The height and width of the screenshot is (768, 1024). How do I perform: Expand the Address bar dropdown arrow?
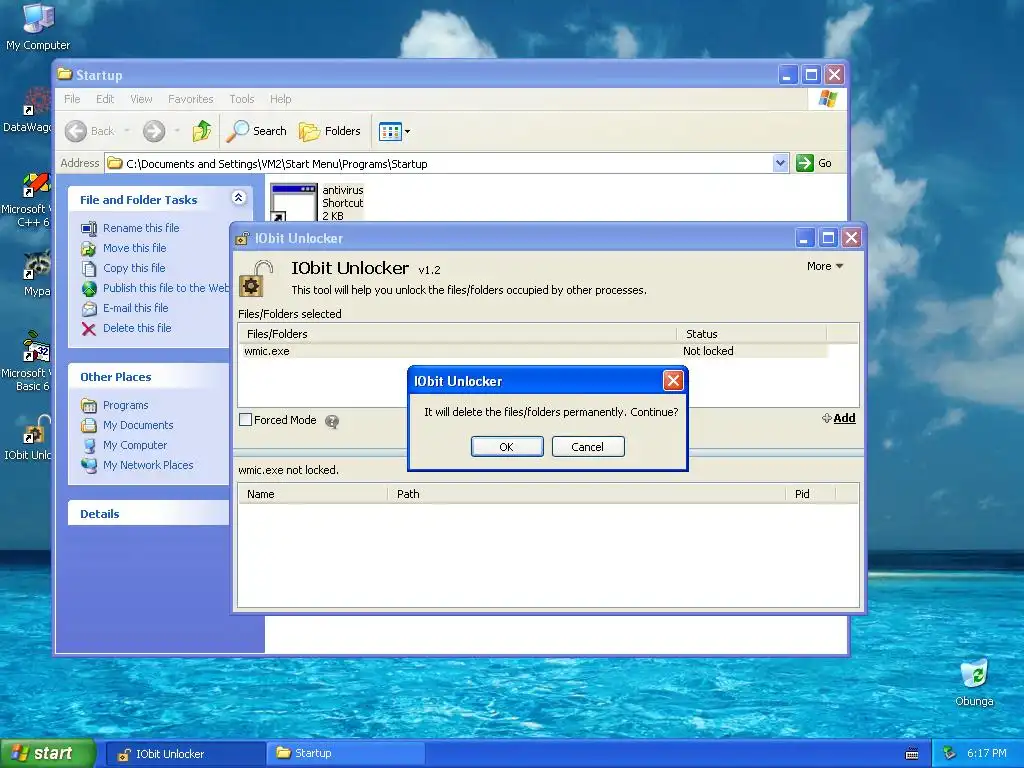[x=780, y=163]
